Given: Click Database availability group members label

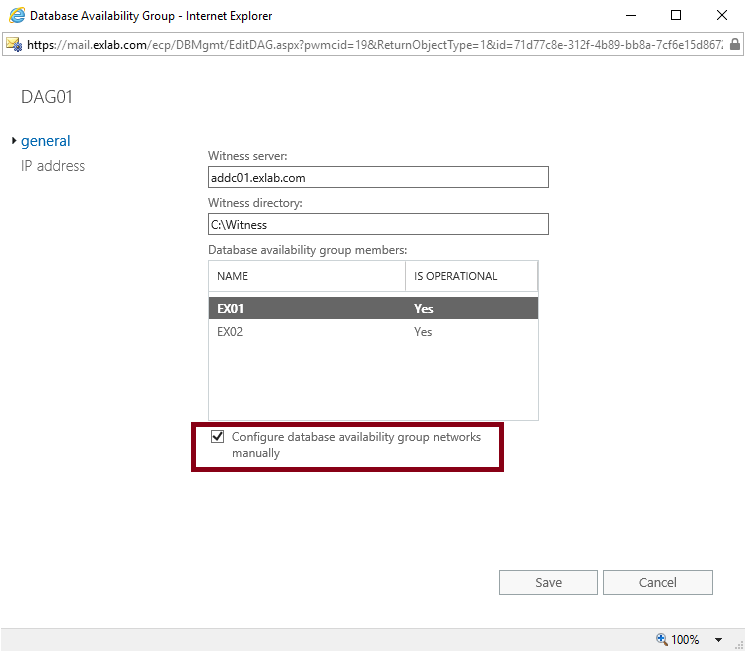Looking at the screenshot, I should [x=308, y=250].
